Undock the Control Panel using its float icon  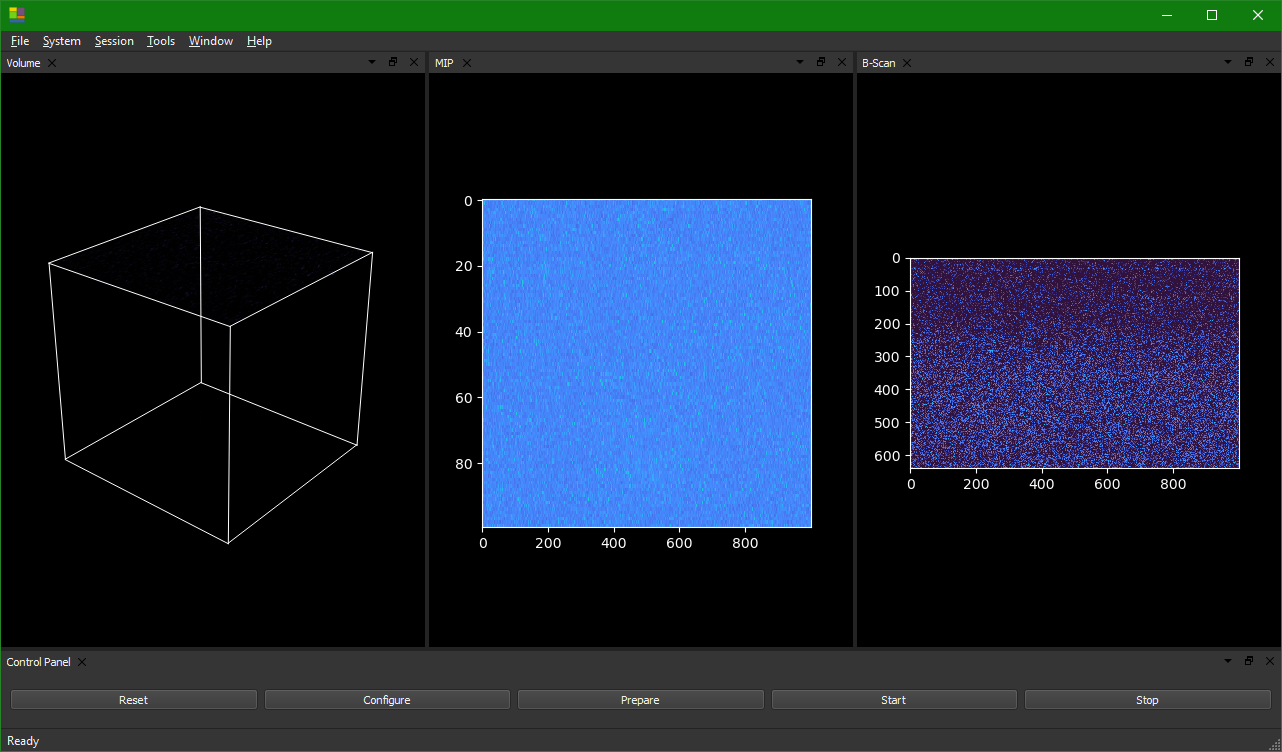point(1248,661)
